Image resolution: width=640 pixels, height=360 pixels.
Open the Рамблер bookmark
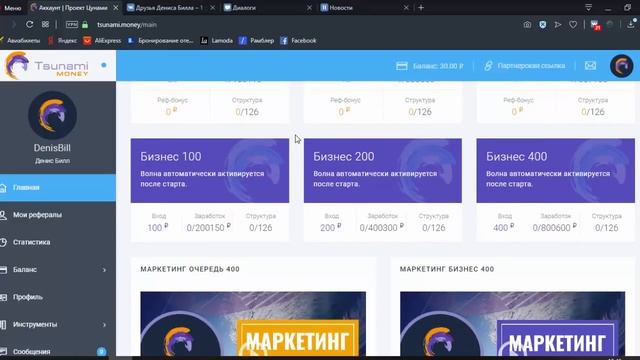(x=256, y=40)
